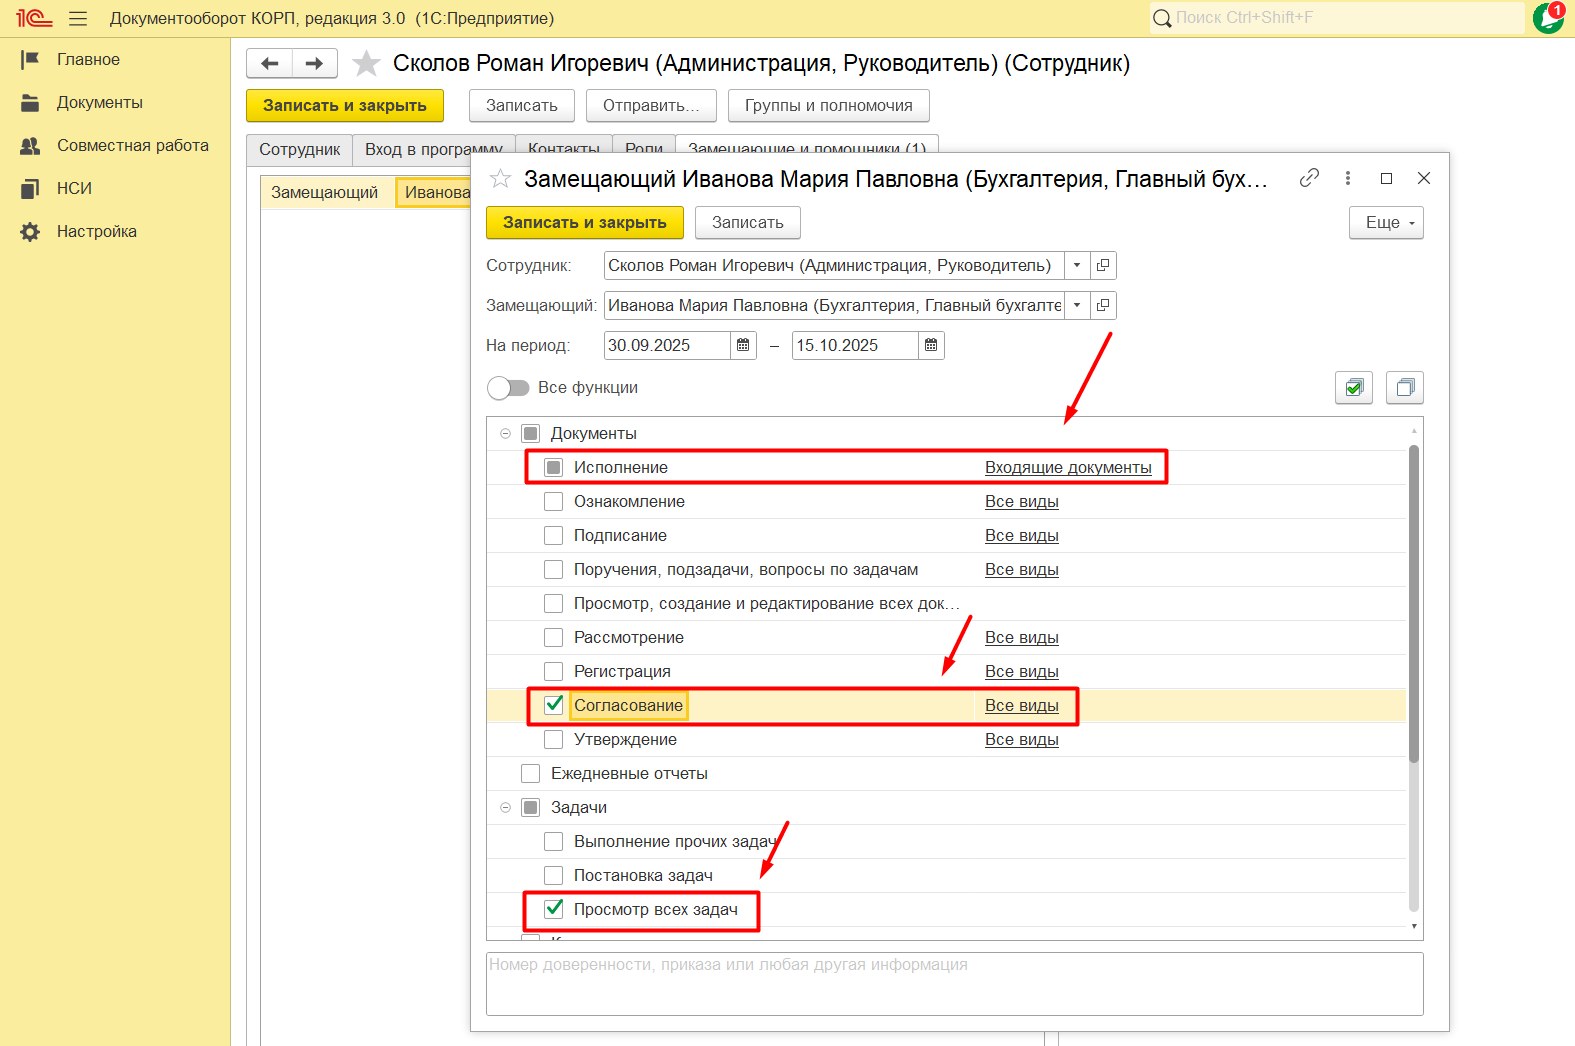Open notifications bell with badge
Screen dimensions: 1575x1046
coord(1549,17)
